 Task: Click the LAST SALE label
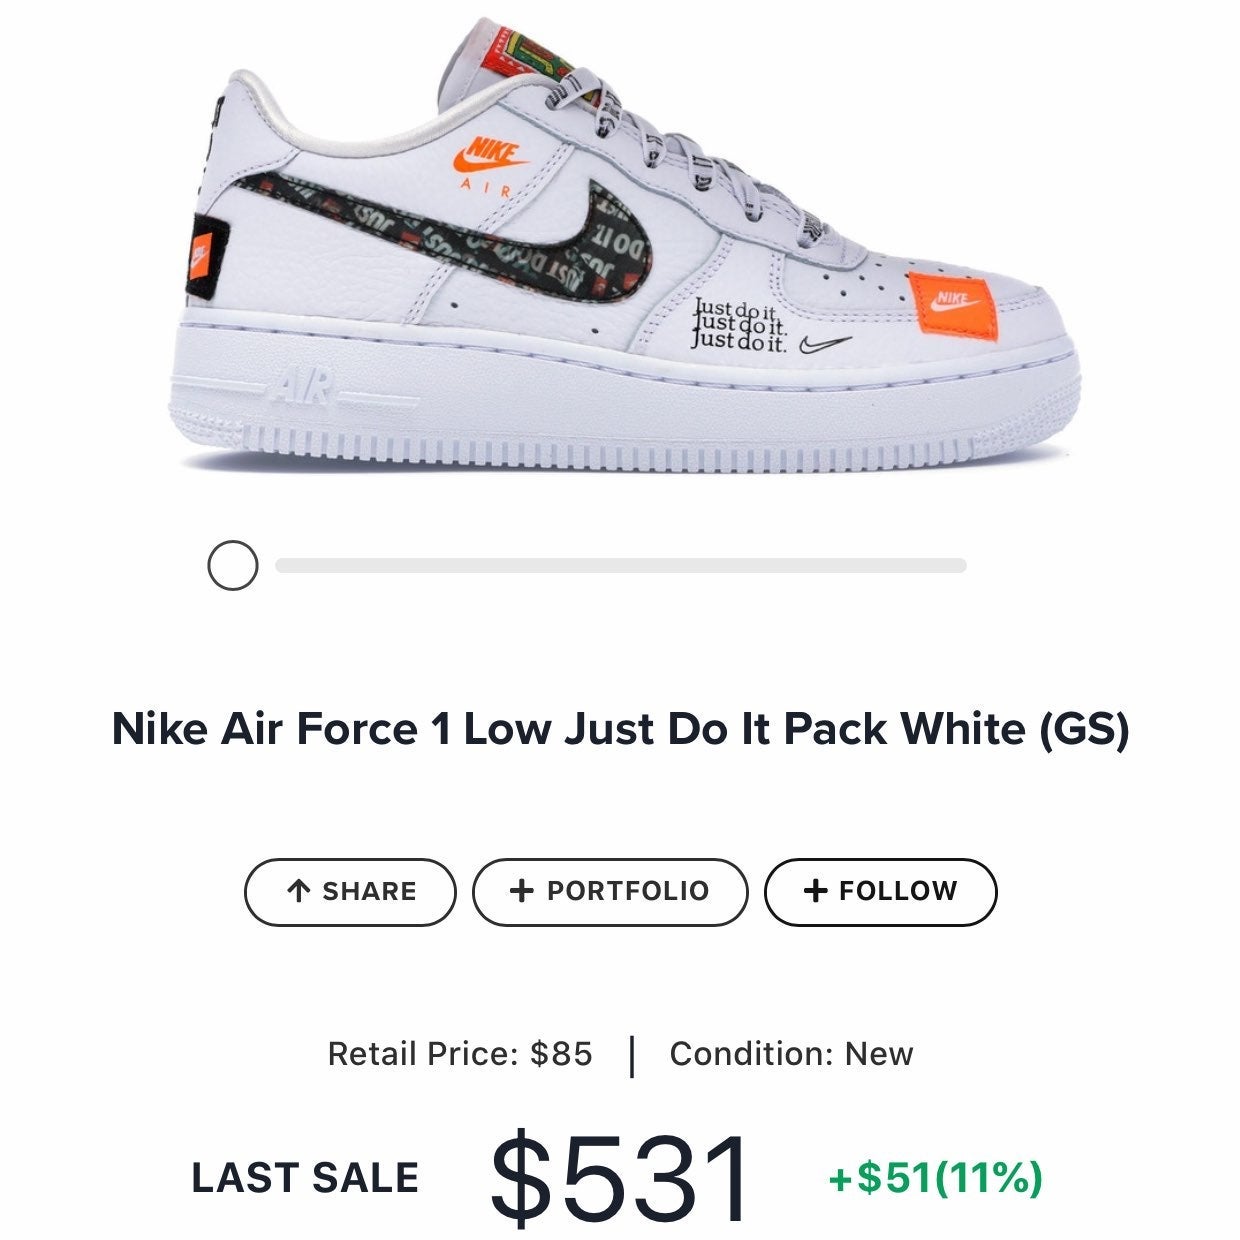click(x=305, y=1178)
